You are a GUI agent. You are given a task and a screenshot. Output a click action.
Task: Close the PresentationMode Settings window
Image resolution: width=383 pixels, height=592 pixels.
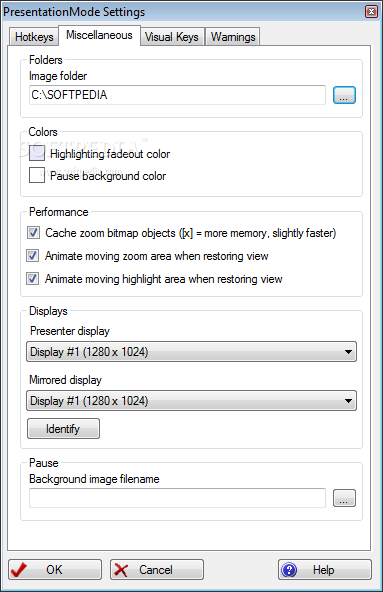click(x=371, y=12)
